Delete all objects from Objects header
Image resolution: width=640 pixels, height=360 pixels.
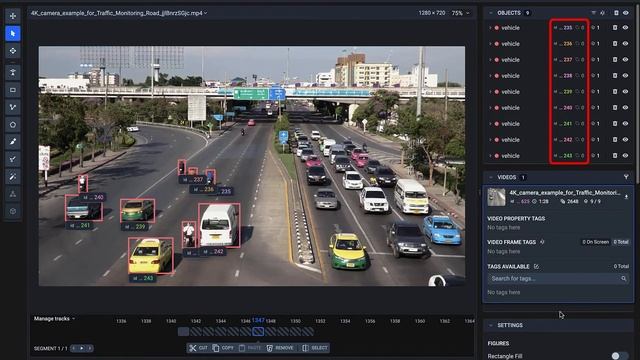click(616, 13)
